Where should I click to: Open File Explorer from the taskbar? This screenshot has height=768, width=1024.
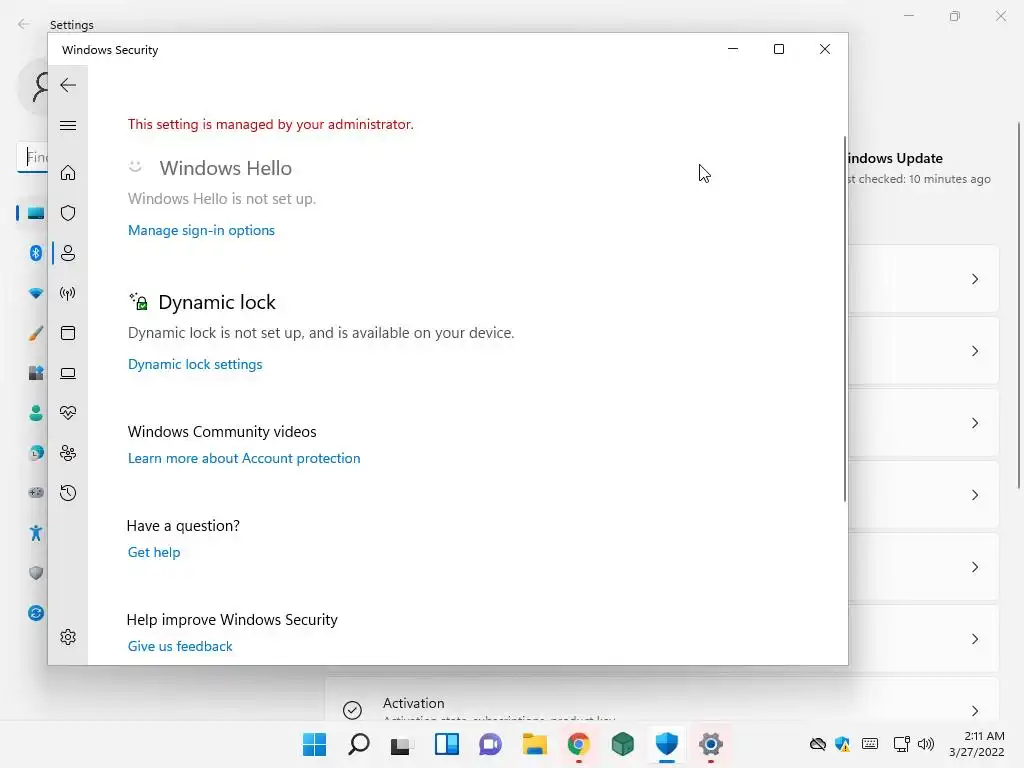[x=534, y=744]
